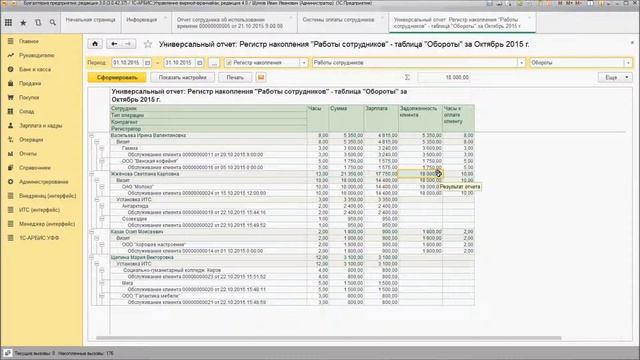Click the Сформировать button
The width and height of the screenshot is (640, 360).
(117, 77)
